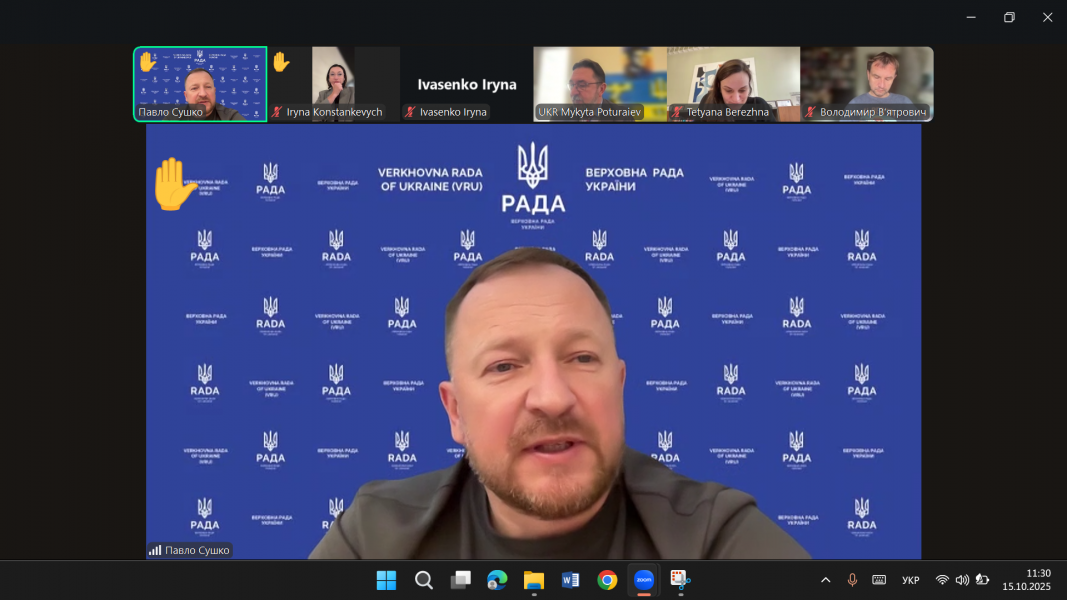Open the Windows Start menu
1067x600 pixels.
pyautogui.click(x=386, y=580)
